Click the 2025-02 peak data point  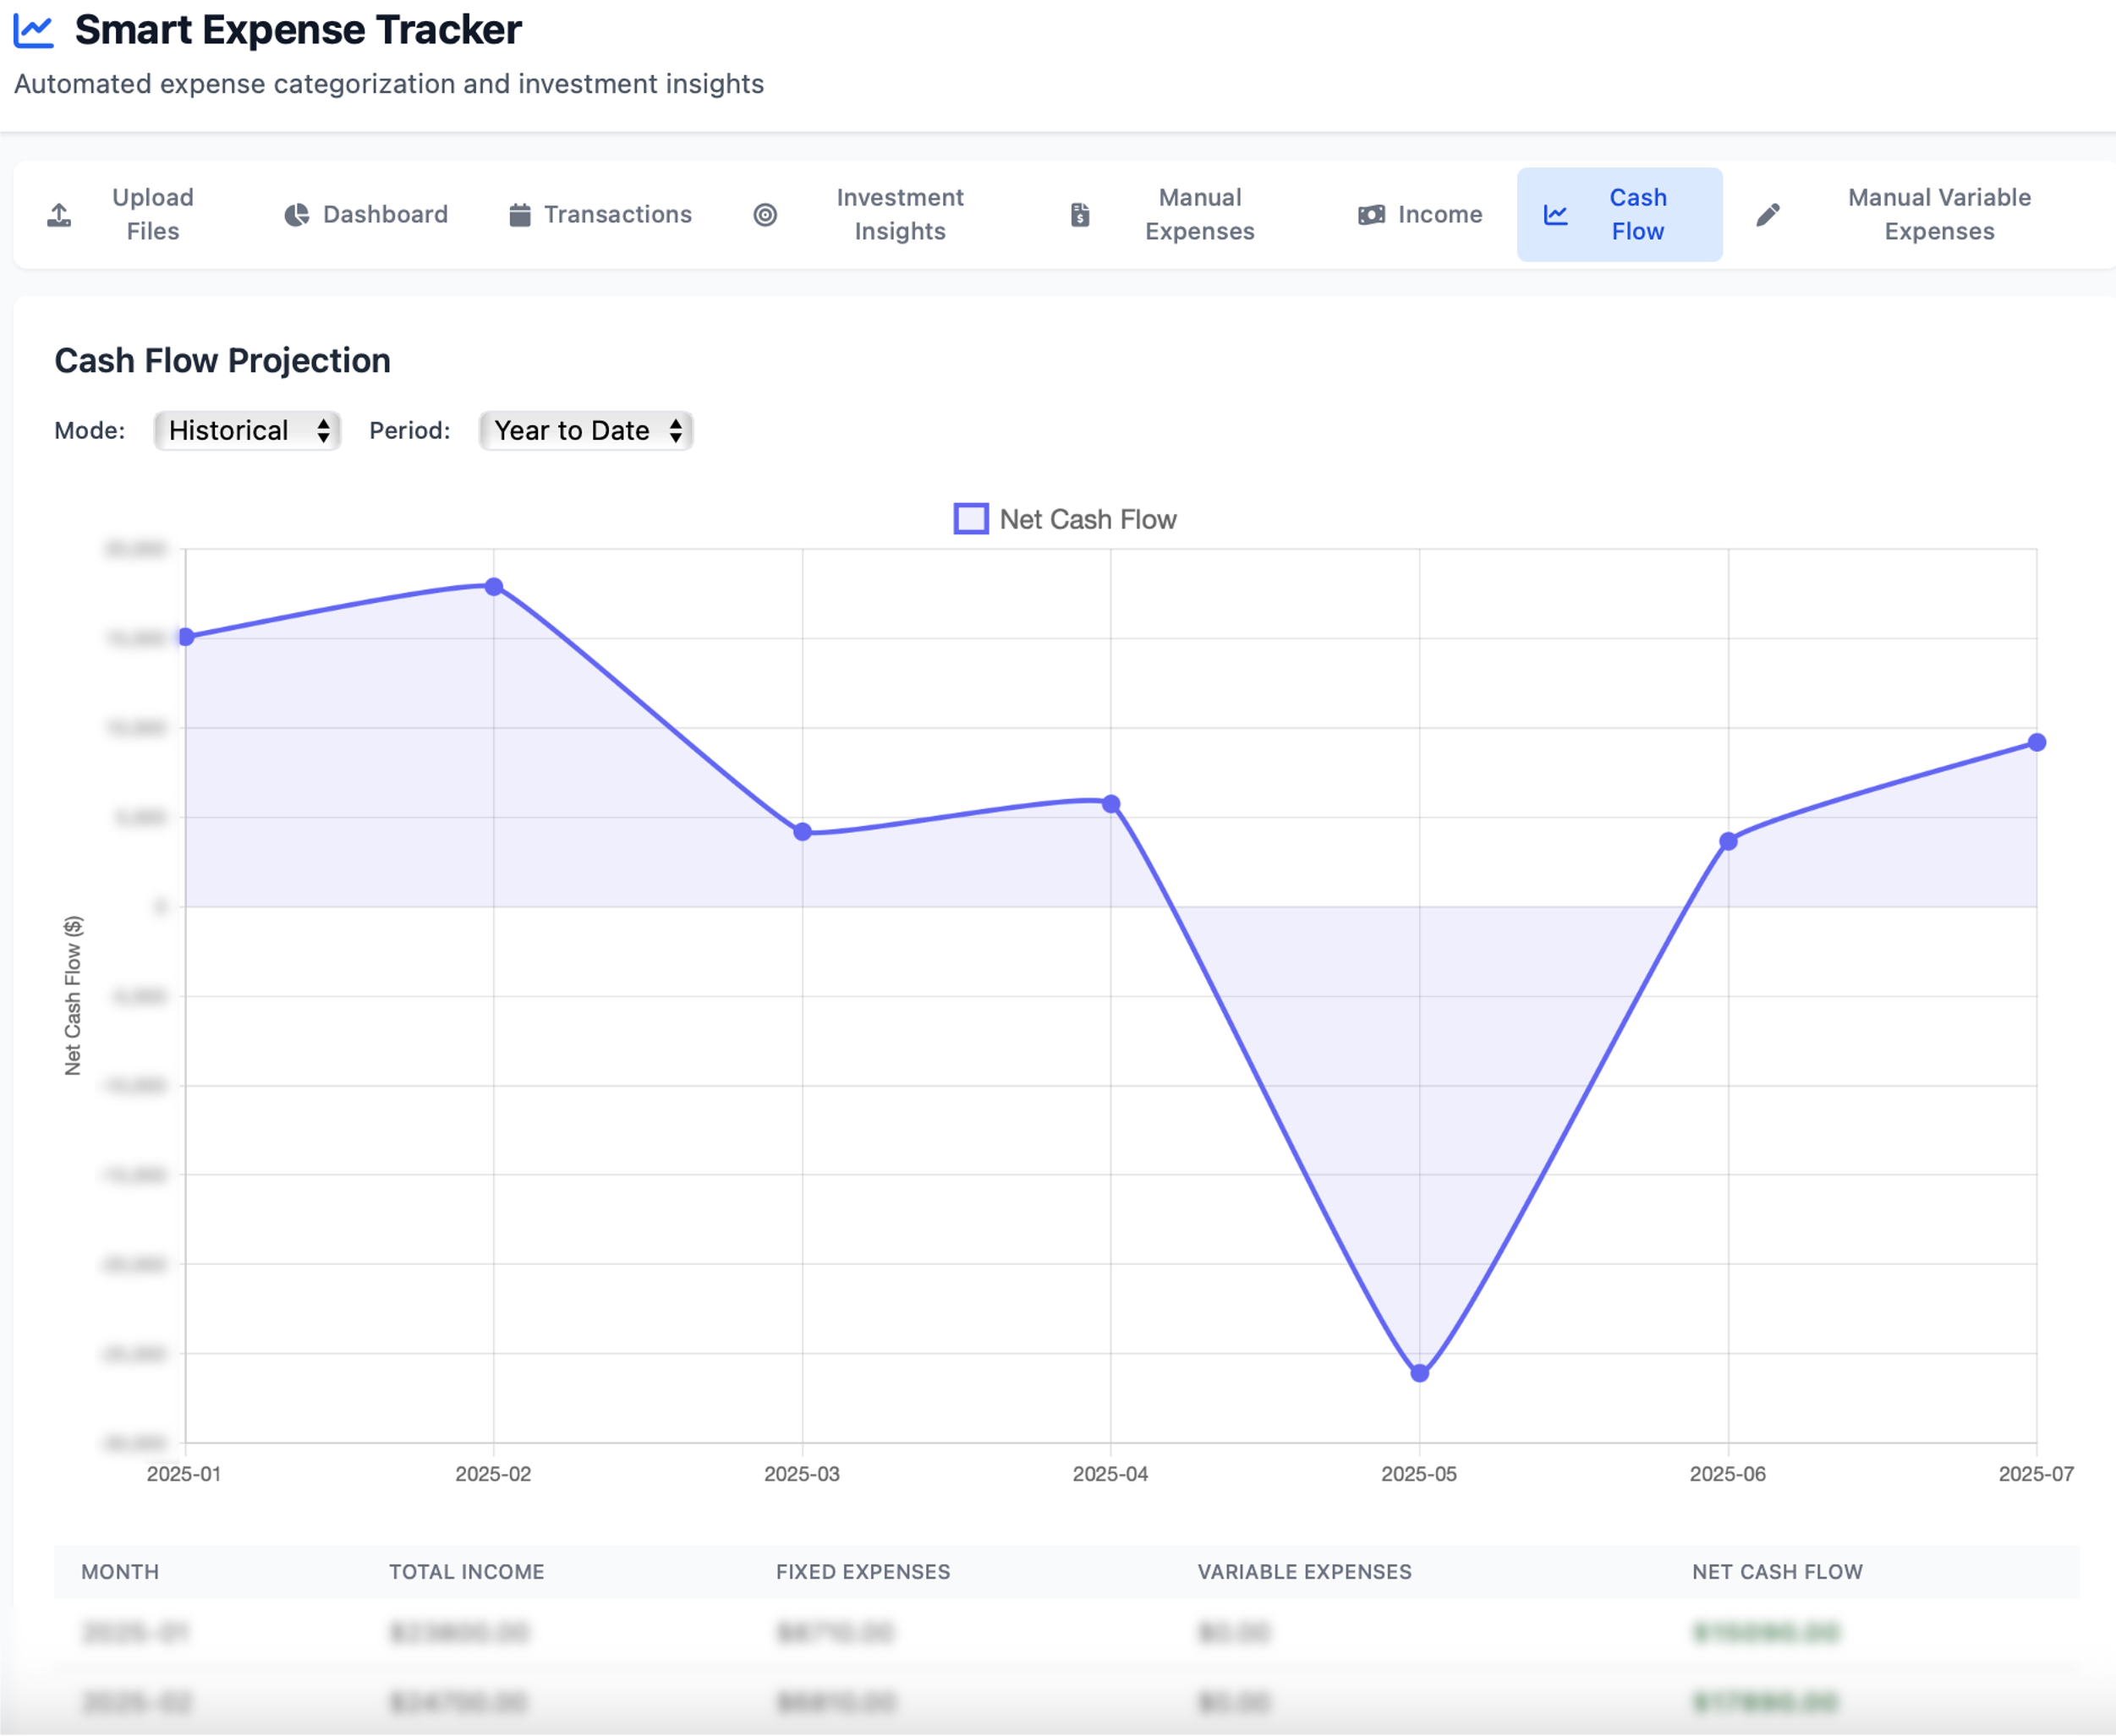point(494,587)
